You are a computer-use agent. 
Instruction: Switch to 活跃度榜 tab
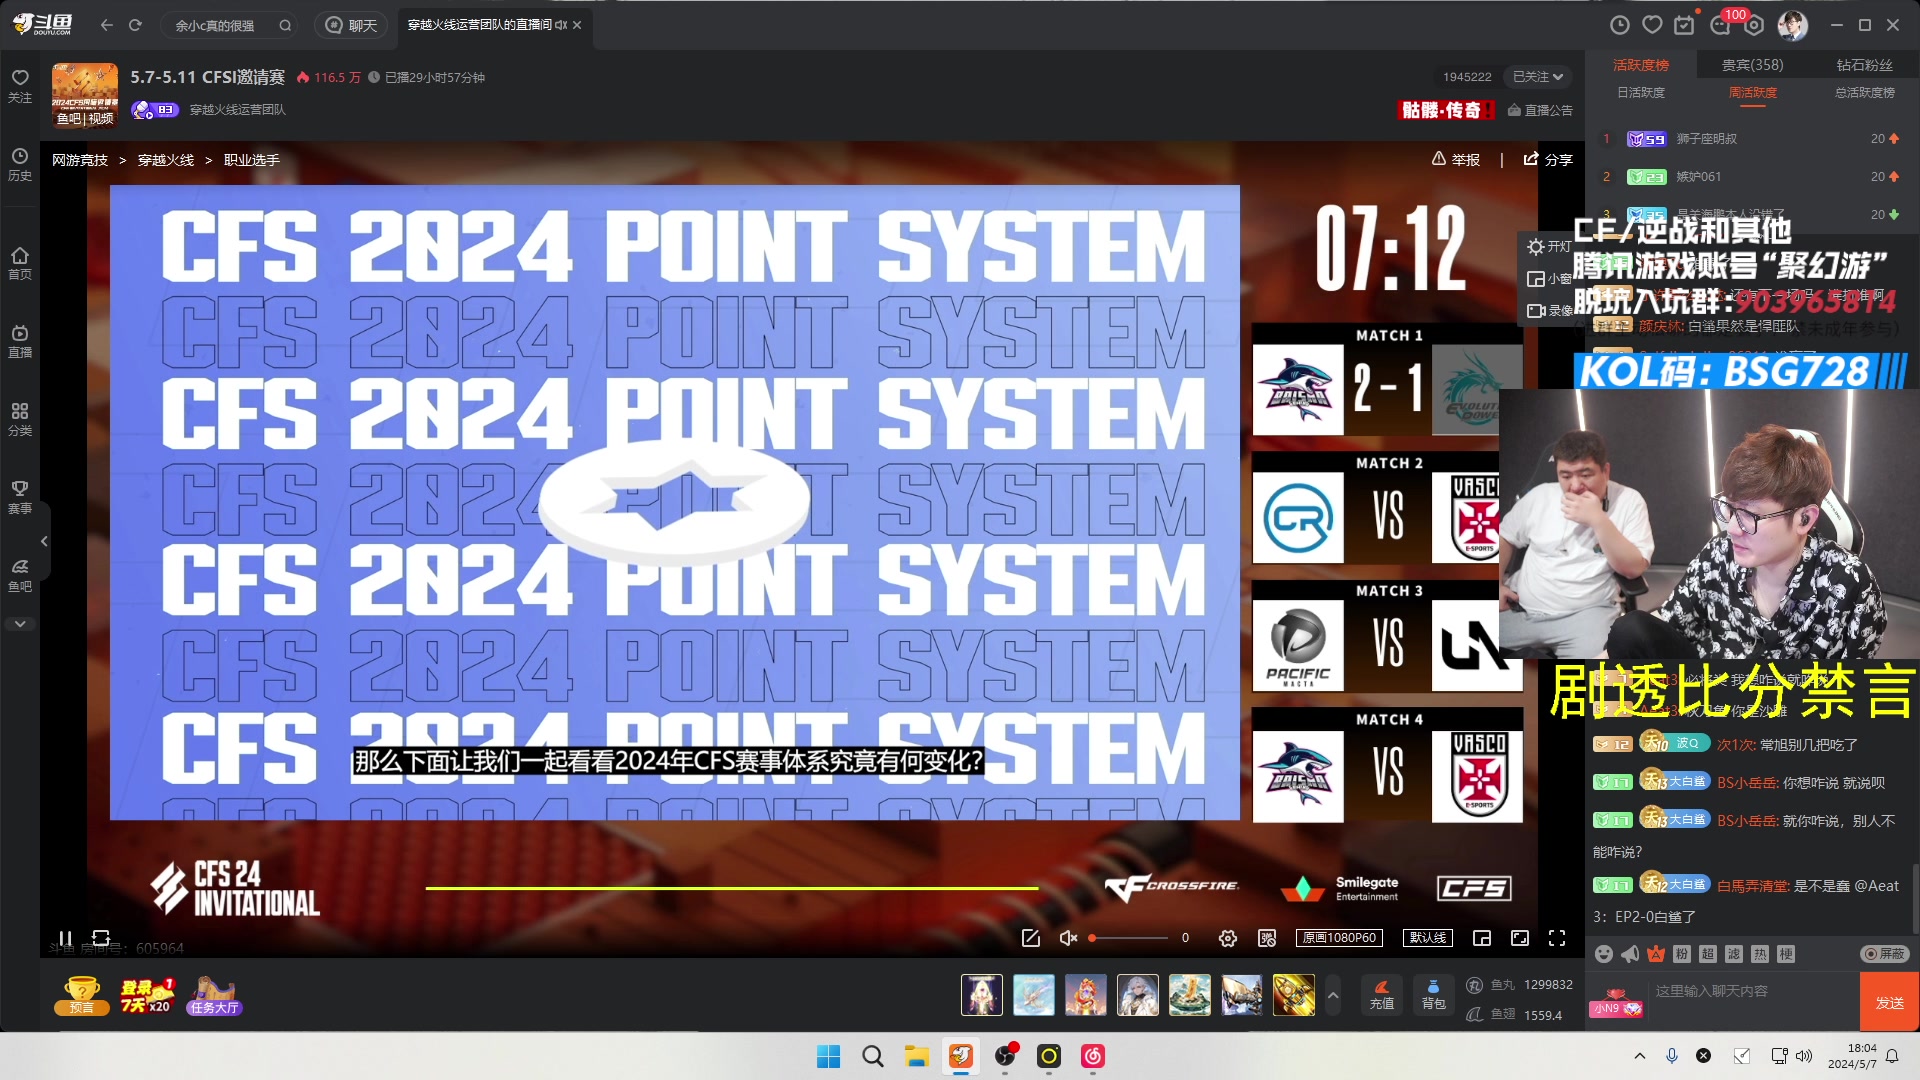pos(1641,65)
